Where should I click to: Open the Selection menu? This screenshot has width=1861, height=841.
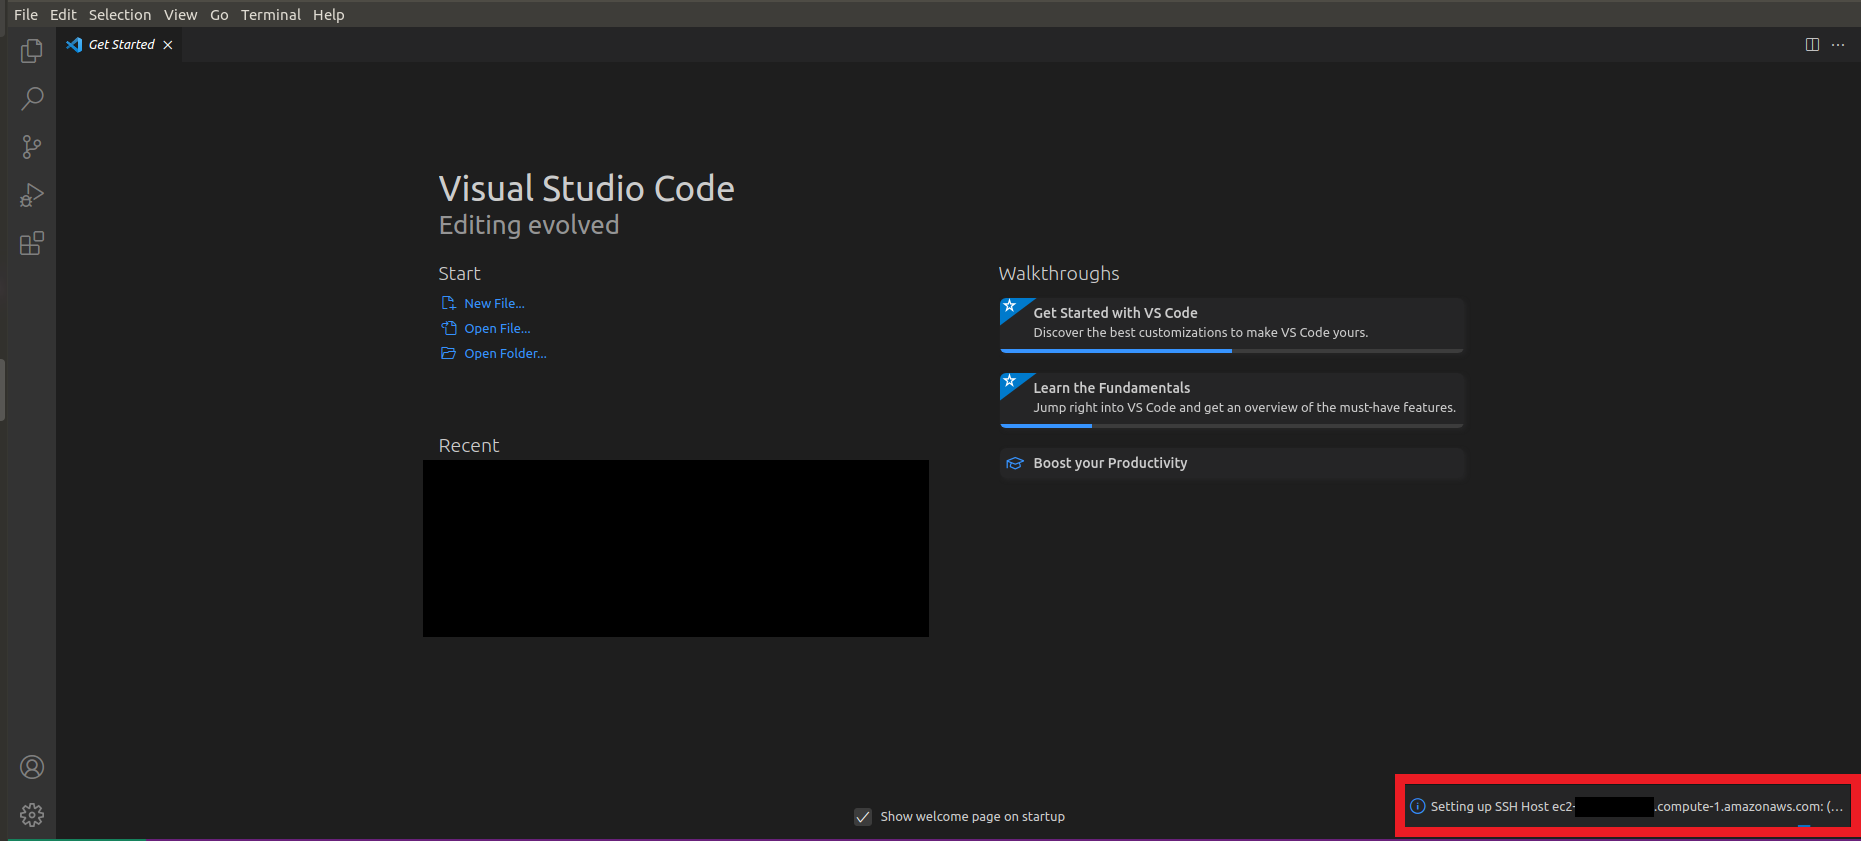tap(120, 15)
